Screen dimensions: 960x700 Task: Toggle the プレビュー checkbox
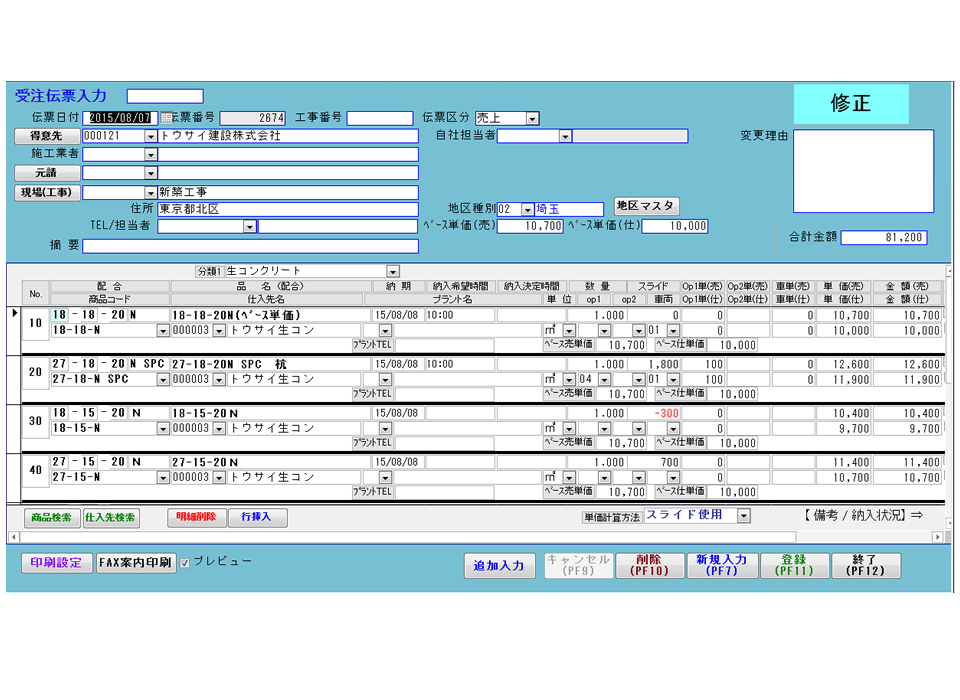(x=184, y=563)
